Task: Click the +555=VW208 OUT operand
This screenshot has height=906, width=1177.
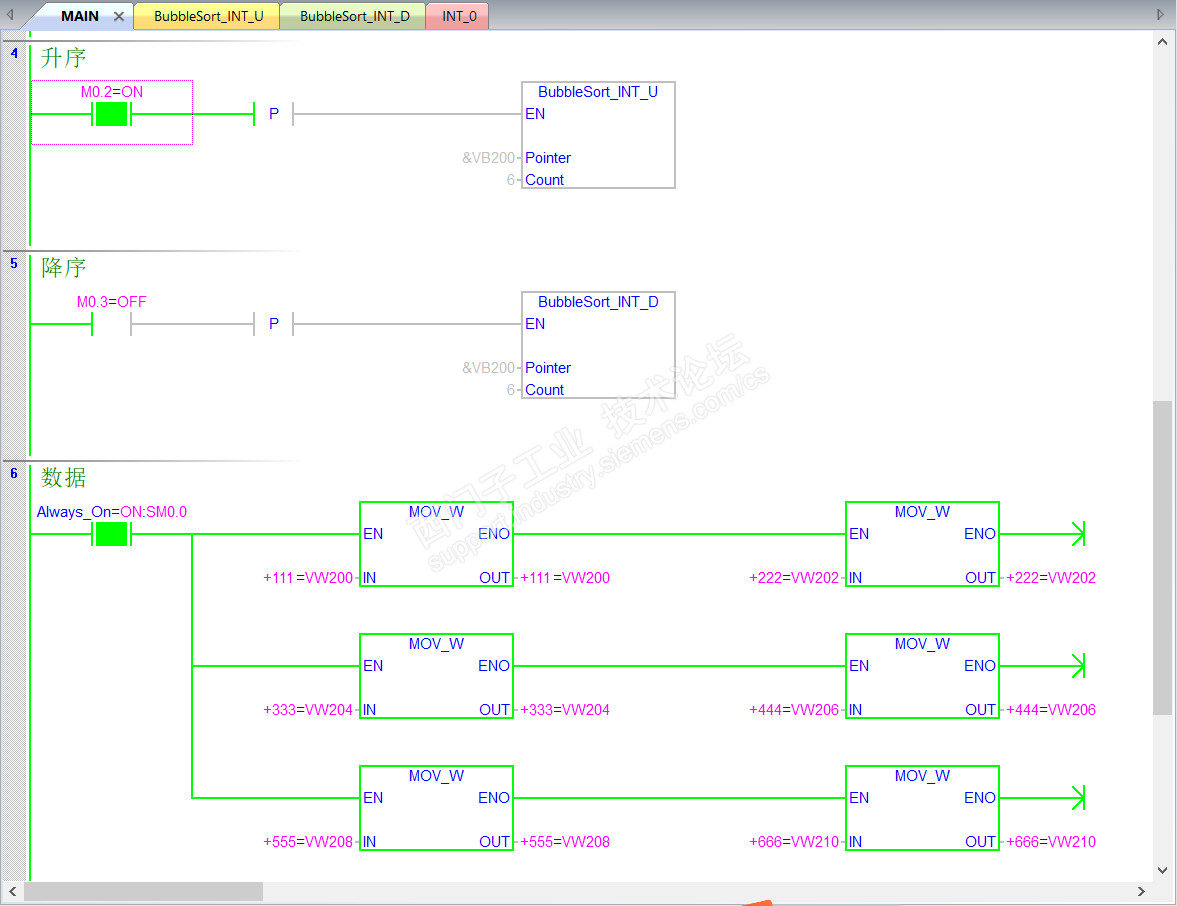Action: 564,842
